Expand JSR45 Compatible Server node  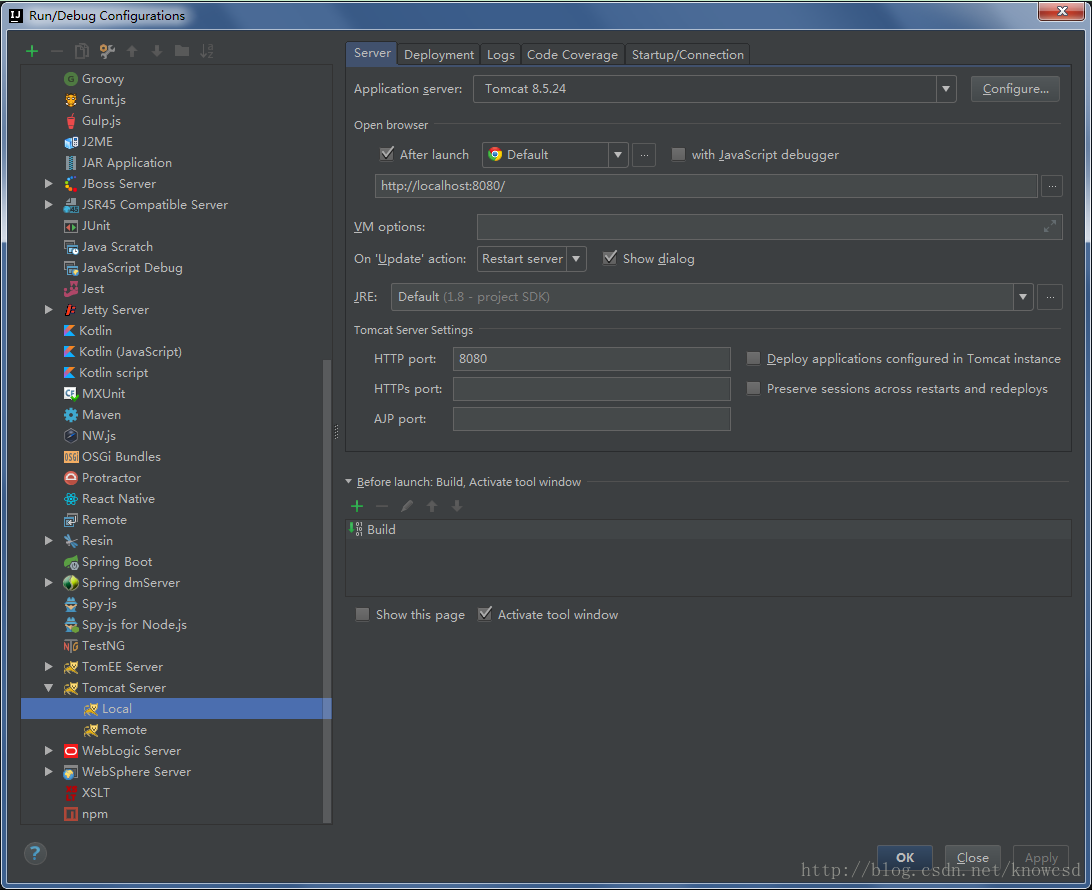(x=48, y=205)
